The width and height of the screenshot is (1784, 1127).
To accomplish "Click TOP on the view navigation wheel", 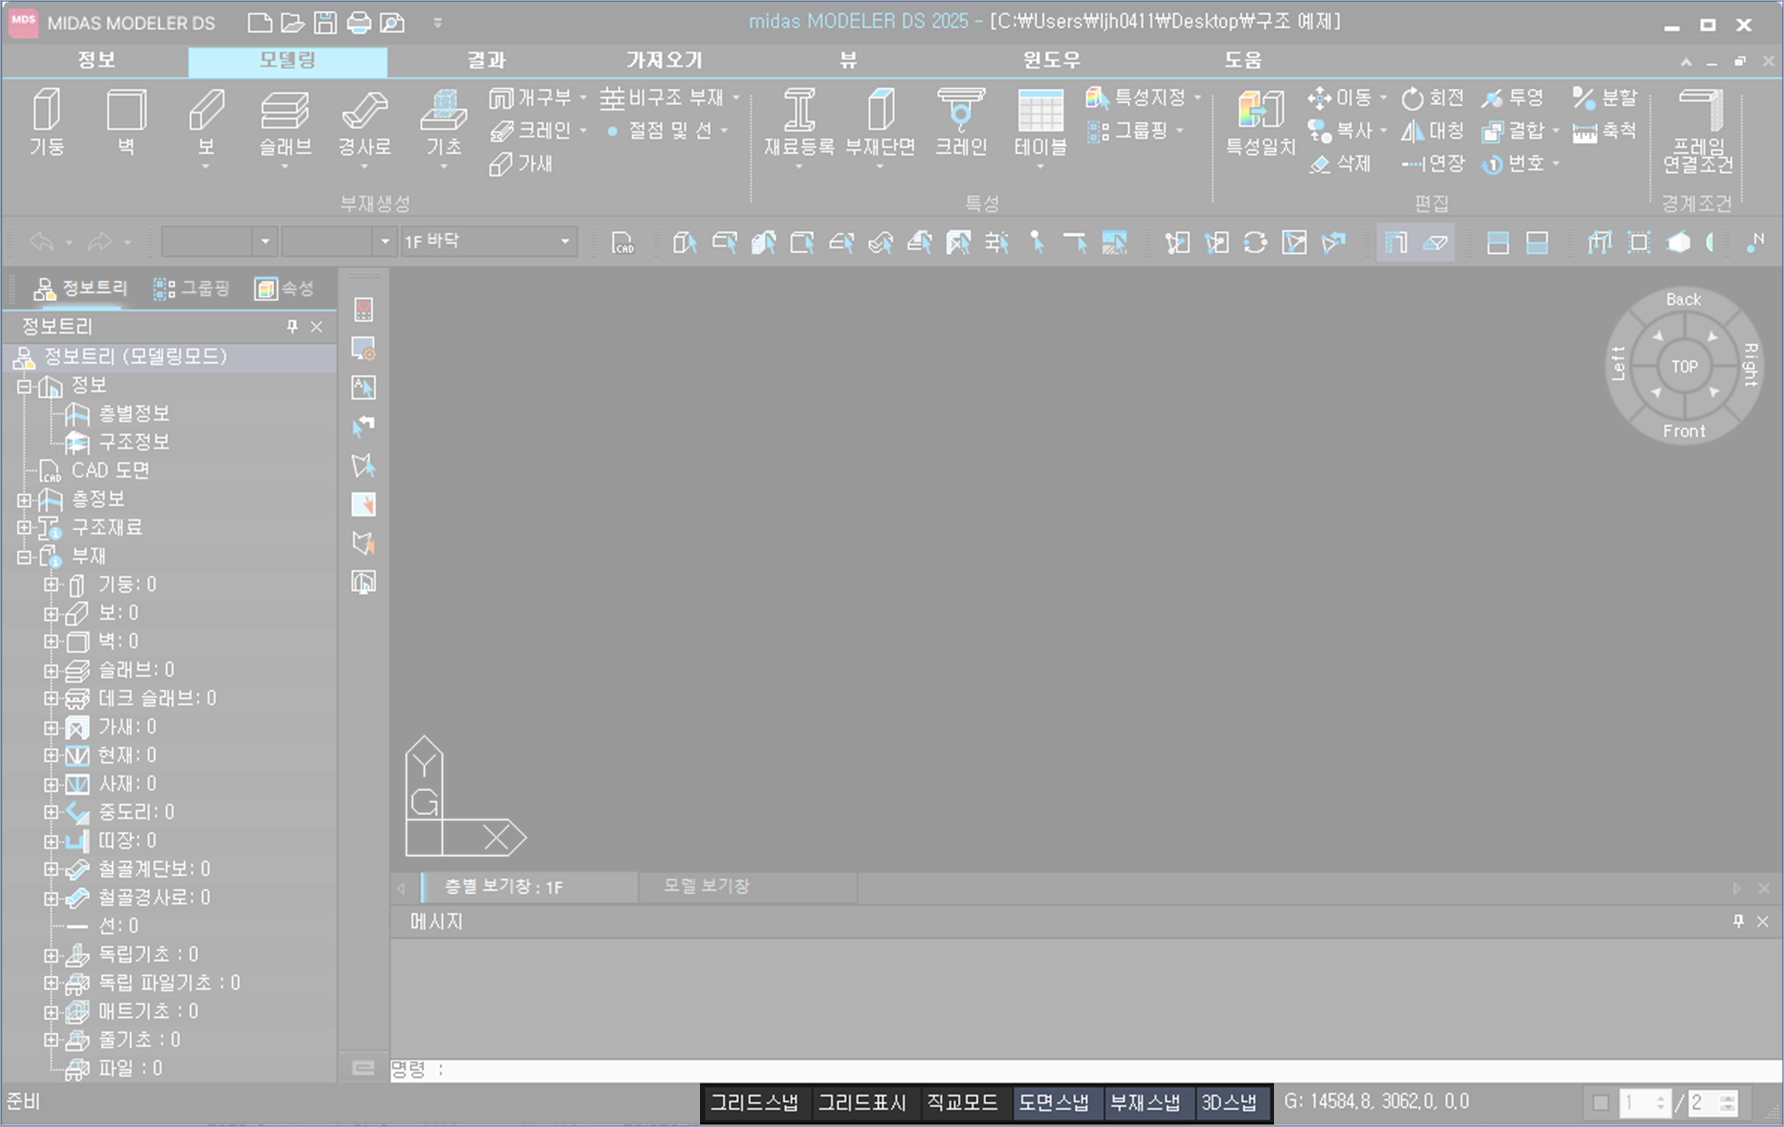I will (x=1684, y=367).
